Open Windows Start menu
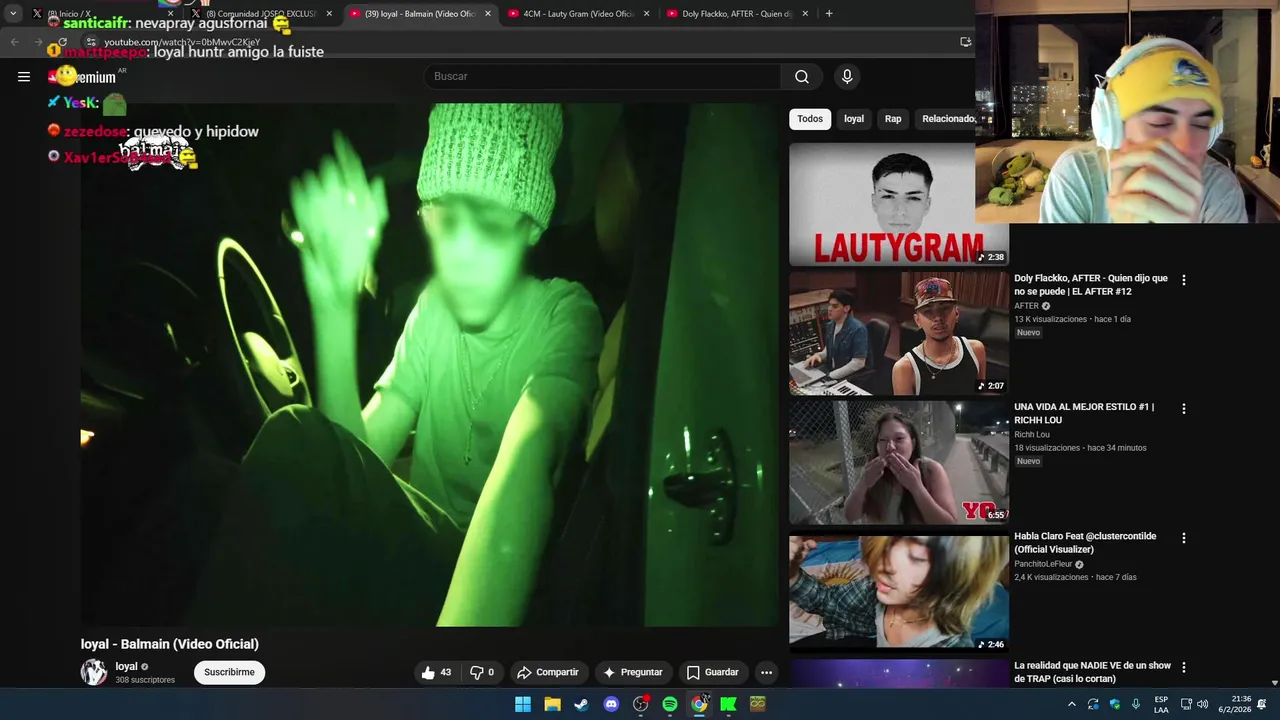The image size is (1280, 720). (523, 704)
